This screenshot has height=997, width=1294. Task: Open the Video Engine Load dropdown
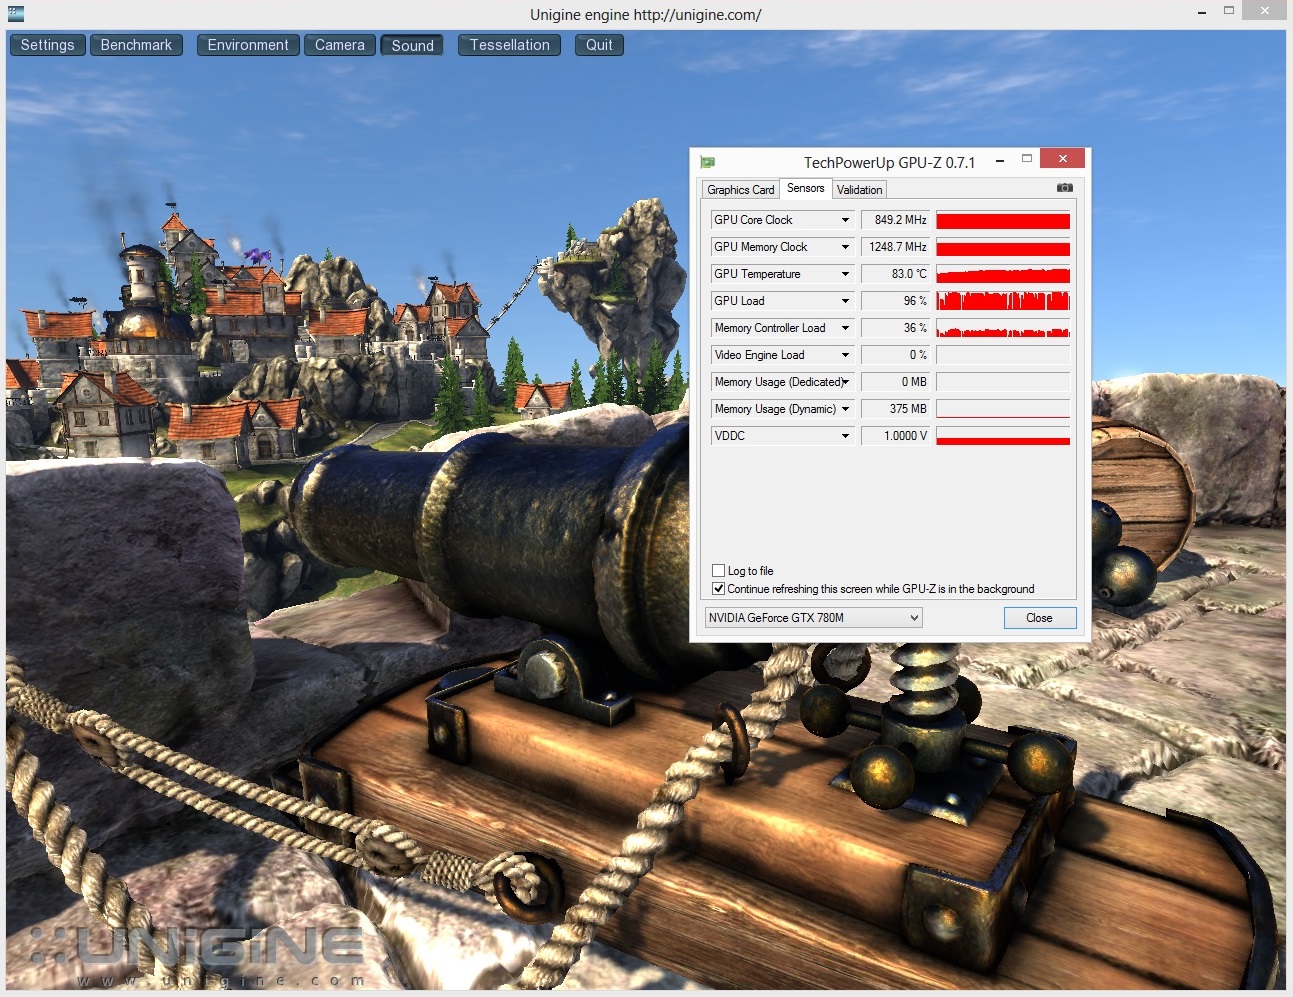(x=845, y=355)
